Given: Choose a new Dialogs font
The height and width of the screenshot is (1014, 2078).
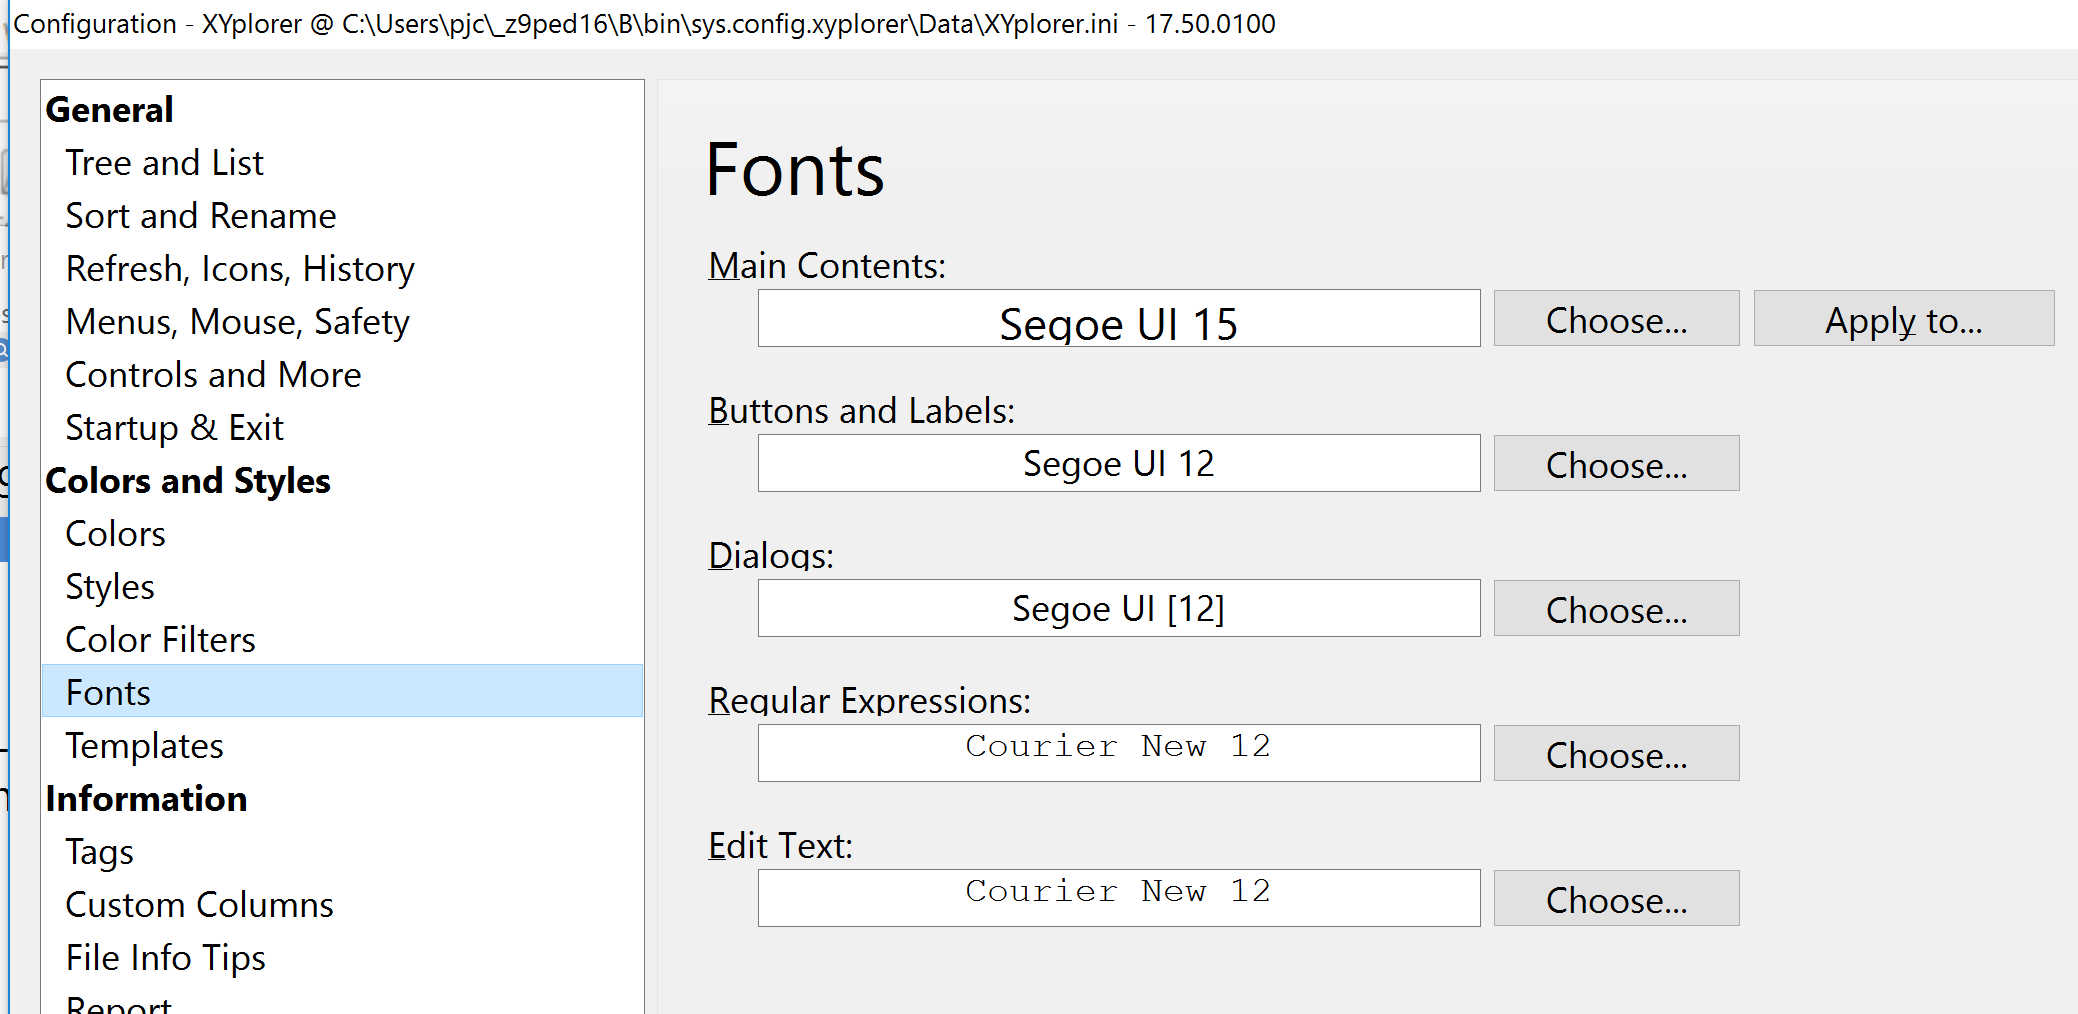Looking at the screenshot, I should [1616, 608].
